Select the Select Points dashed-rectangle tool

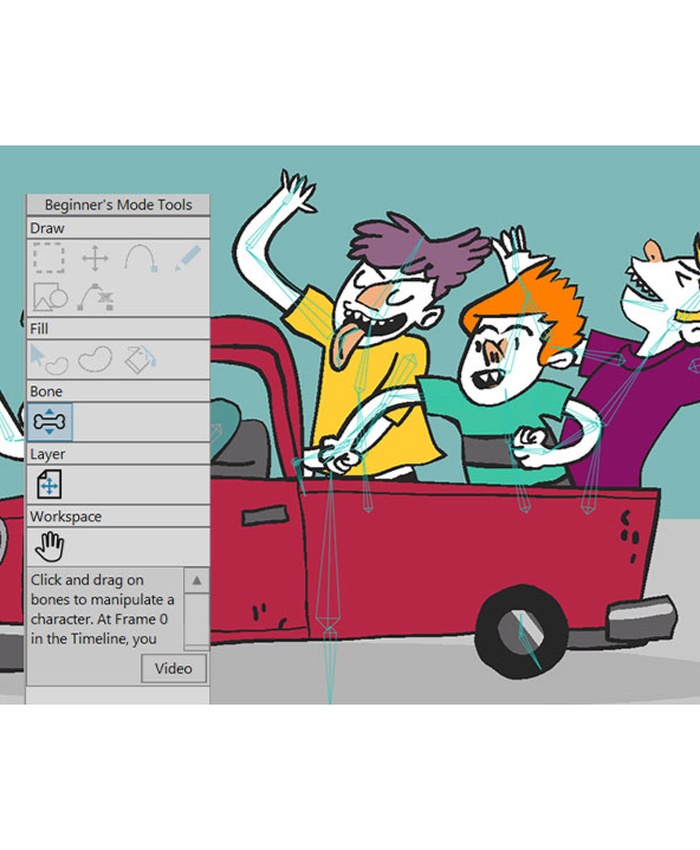(48, 260)
